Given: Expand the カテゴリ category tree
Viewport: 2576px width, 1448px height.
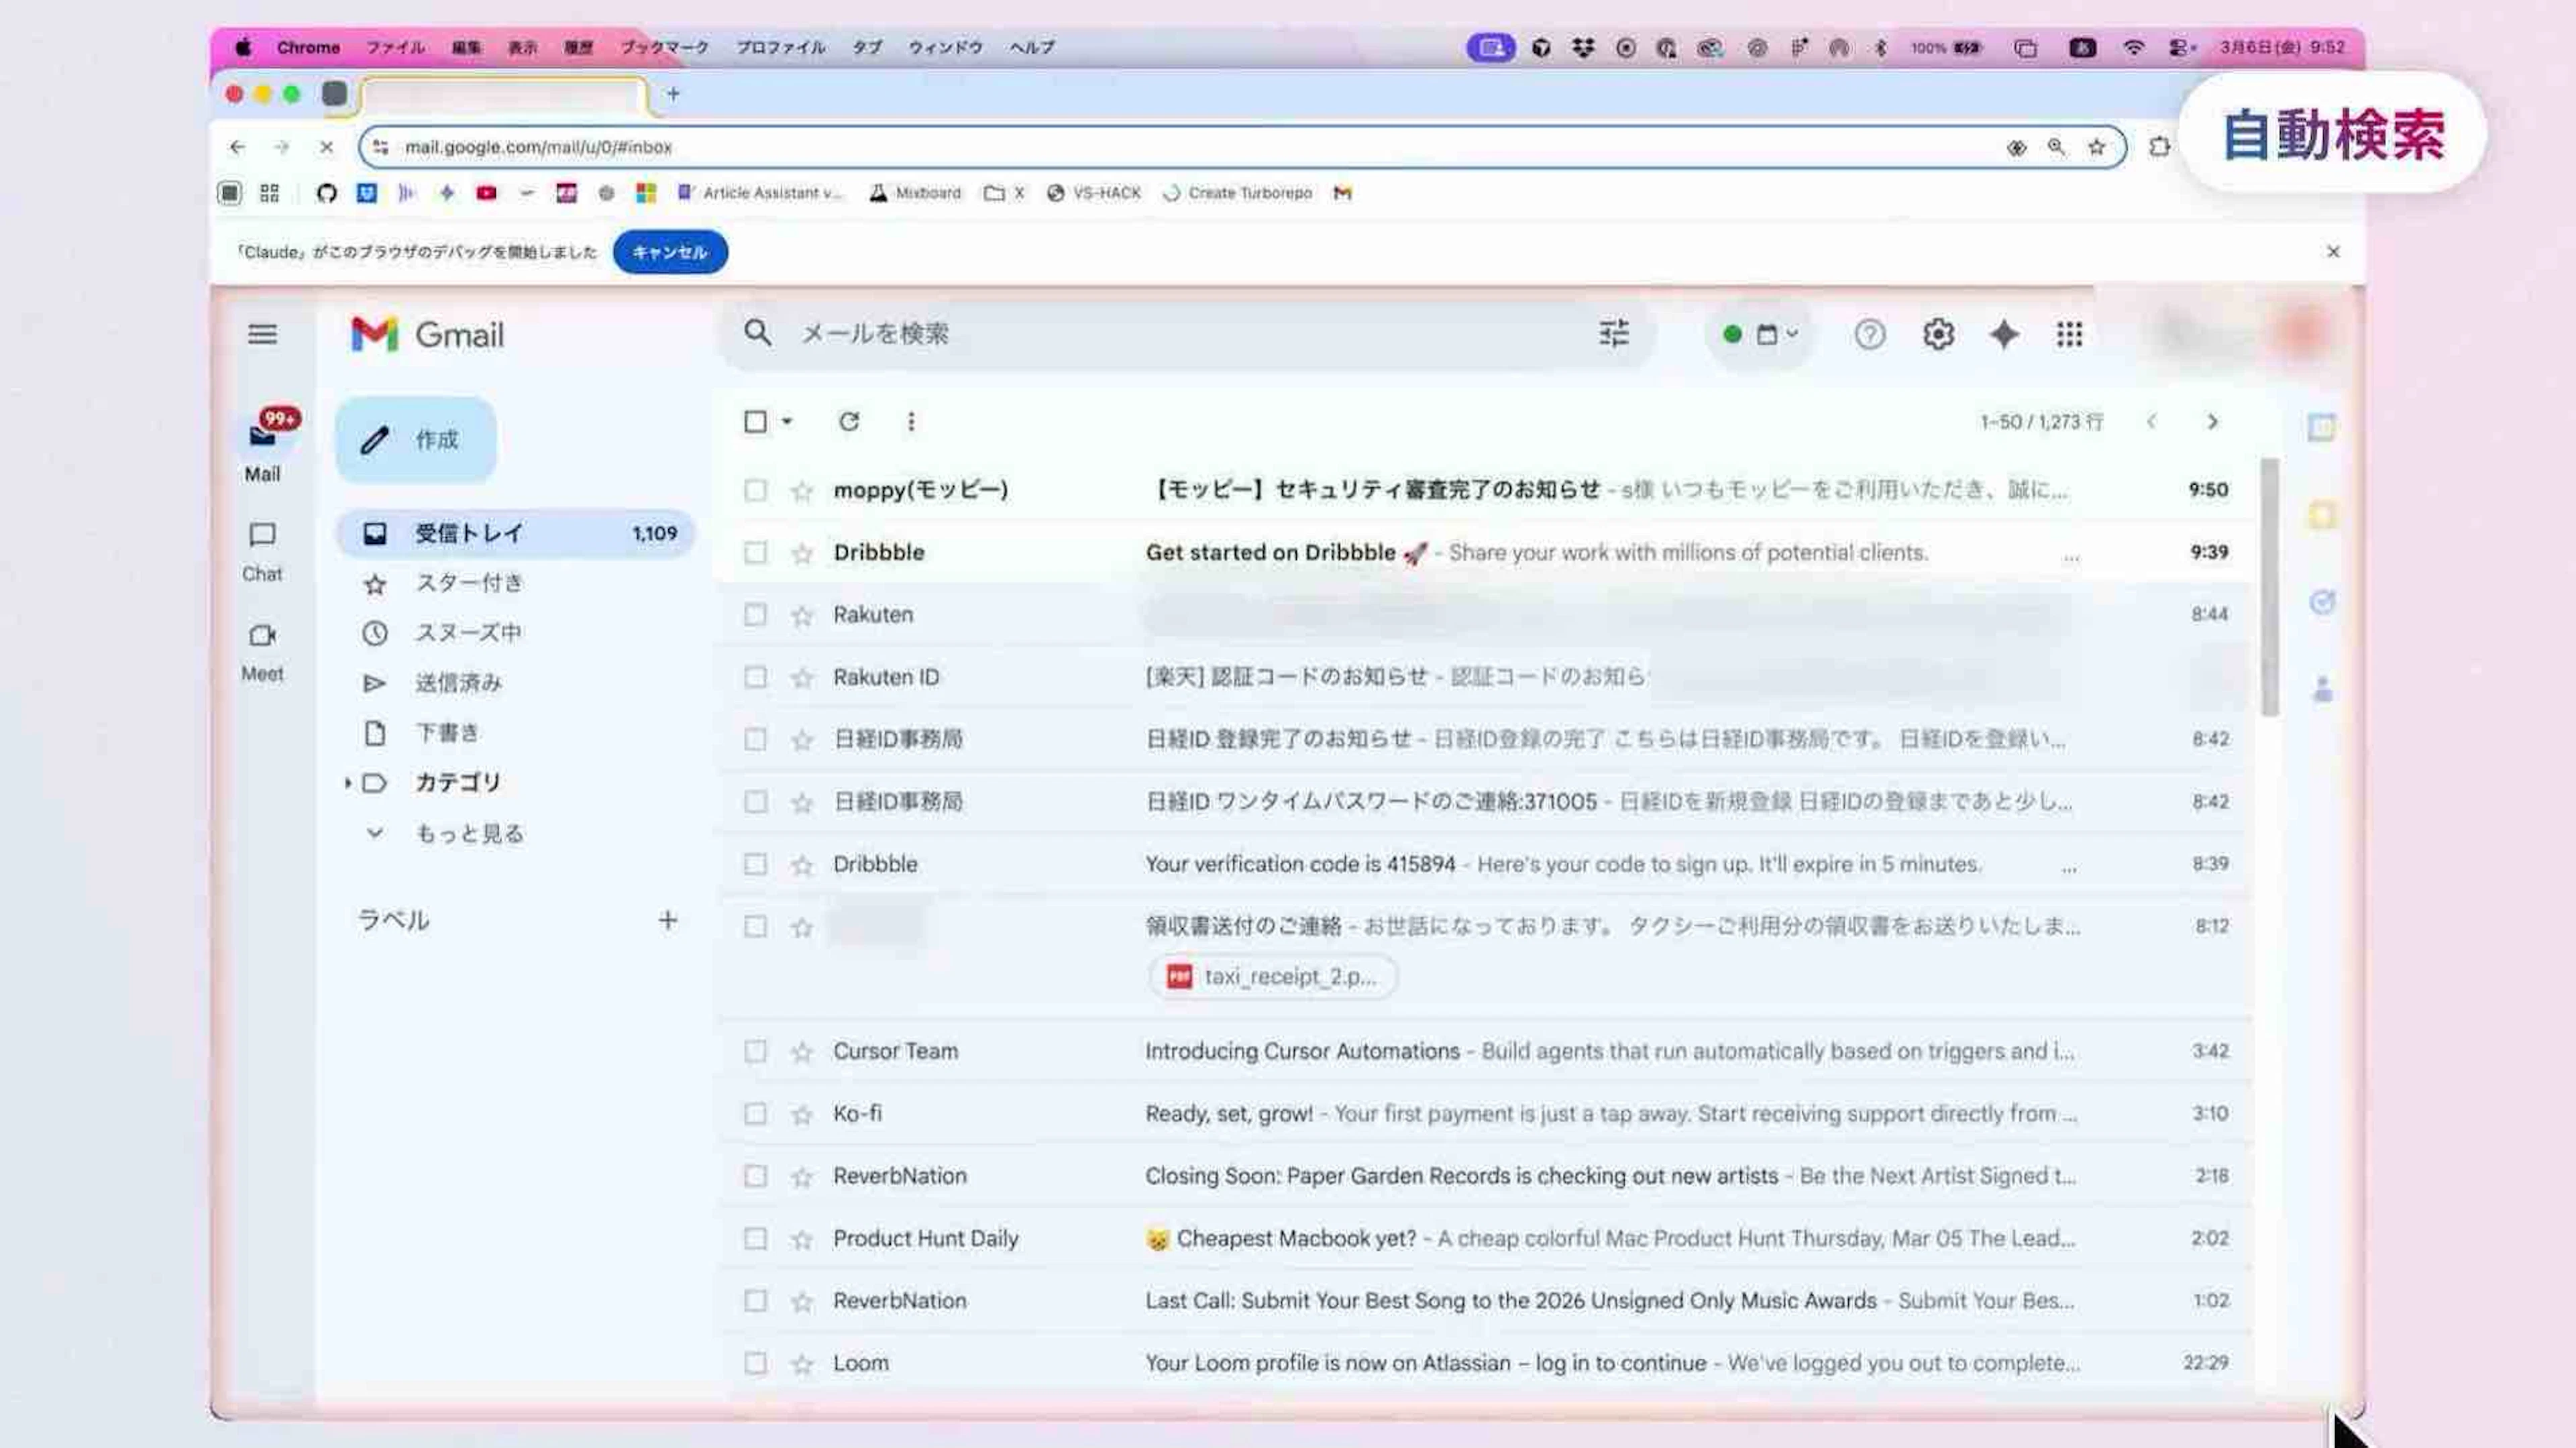Looking at the screenshot, I should point(347,783).
